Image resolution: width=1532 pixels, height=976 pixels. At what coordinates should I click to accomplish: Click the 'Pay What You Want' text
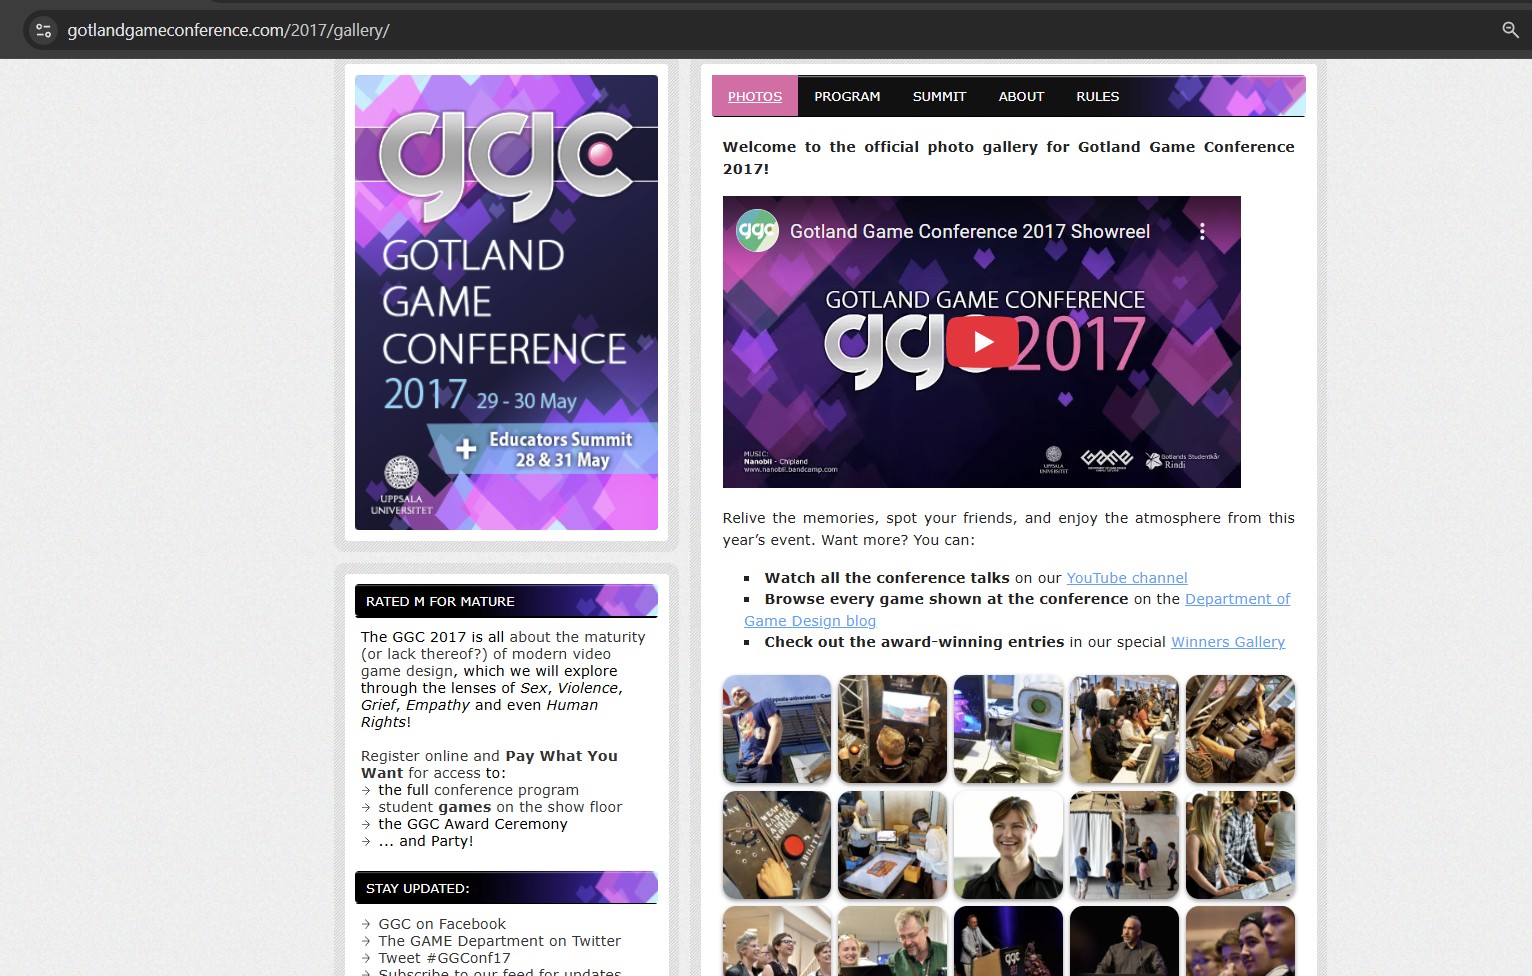tap(489, 764)
